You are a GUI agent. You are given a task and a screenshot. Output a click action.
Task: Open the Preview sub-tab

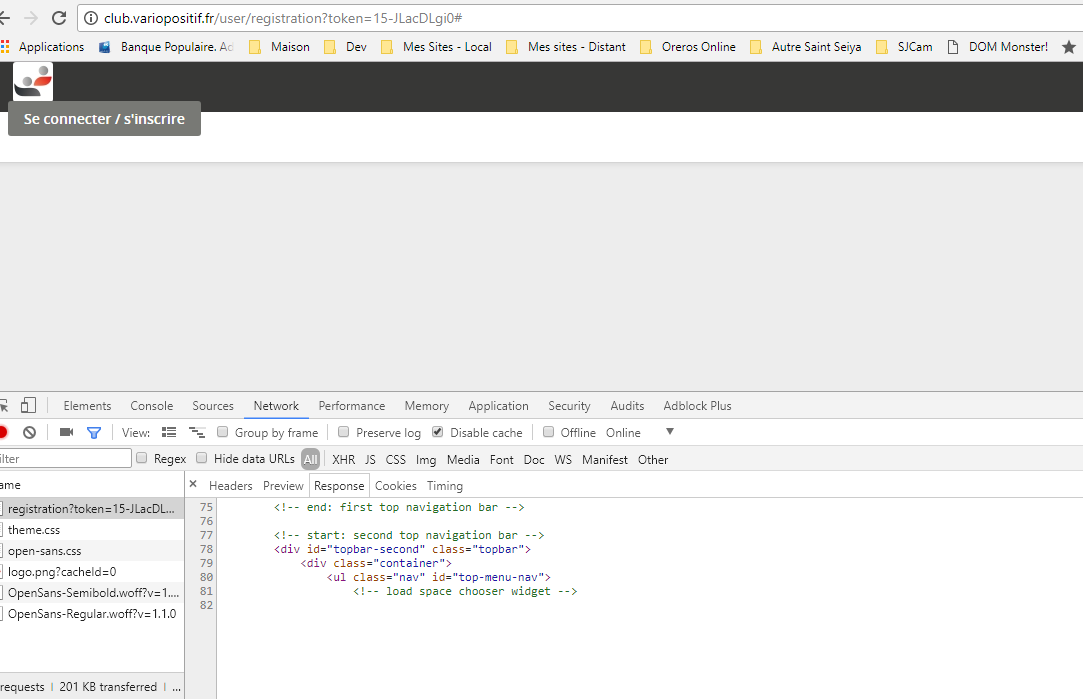tap(283, 486)
